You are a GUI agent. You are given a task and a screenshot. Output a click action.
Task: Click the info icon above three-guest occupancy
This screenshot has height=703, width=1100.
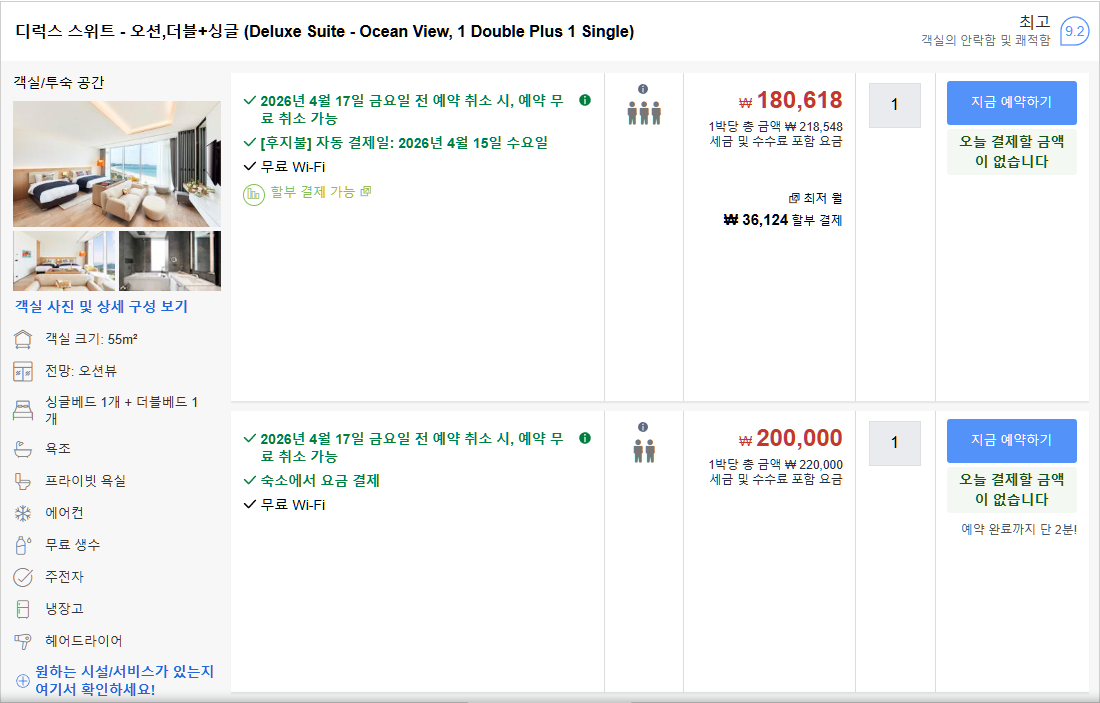(x=643, y=89)
